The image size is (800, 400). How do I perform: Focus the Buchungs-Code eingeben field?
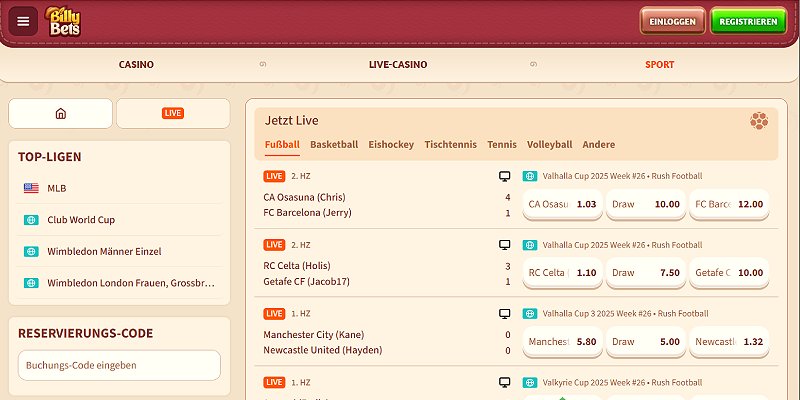coord(119,365)
